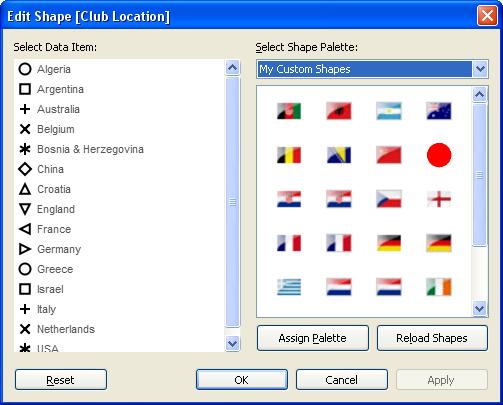Select the red circle shape

coord(439,155)
